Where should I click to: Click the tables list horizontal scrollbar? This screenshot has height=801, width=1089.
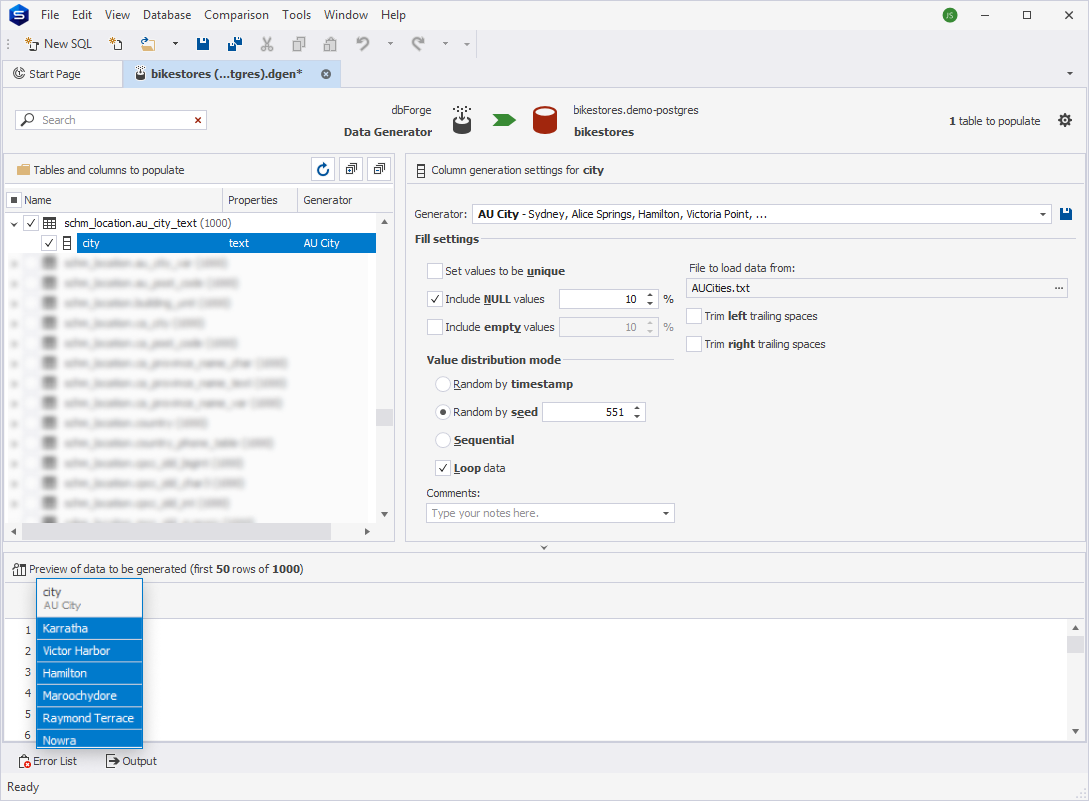pos(176,531)
